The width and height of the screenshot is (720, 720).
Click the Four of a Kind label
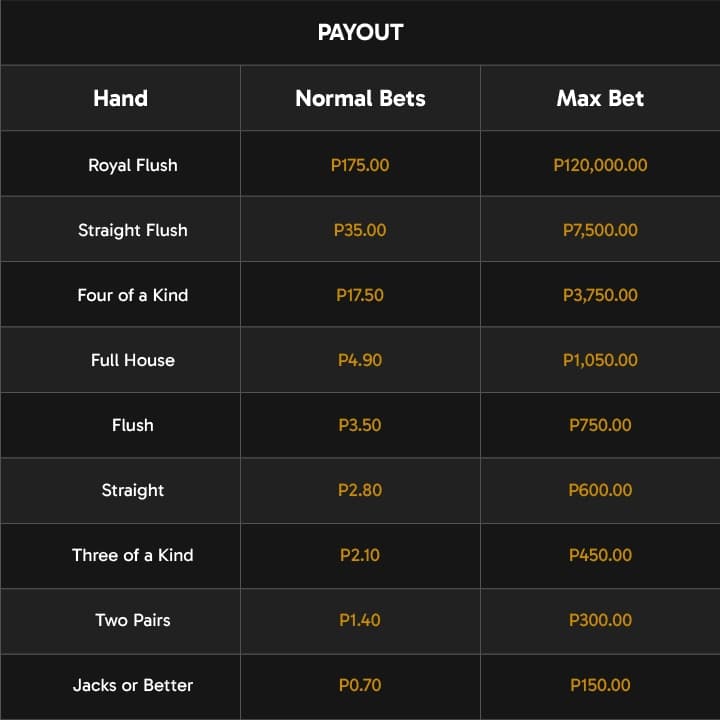tap(133, 295)
